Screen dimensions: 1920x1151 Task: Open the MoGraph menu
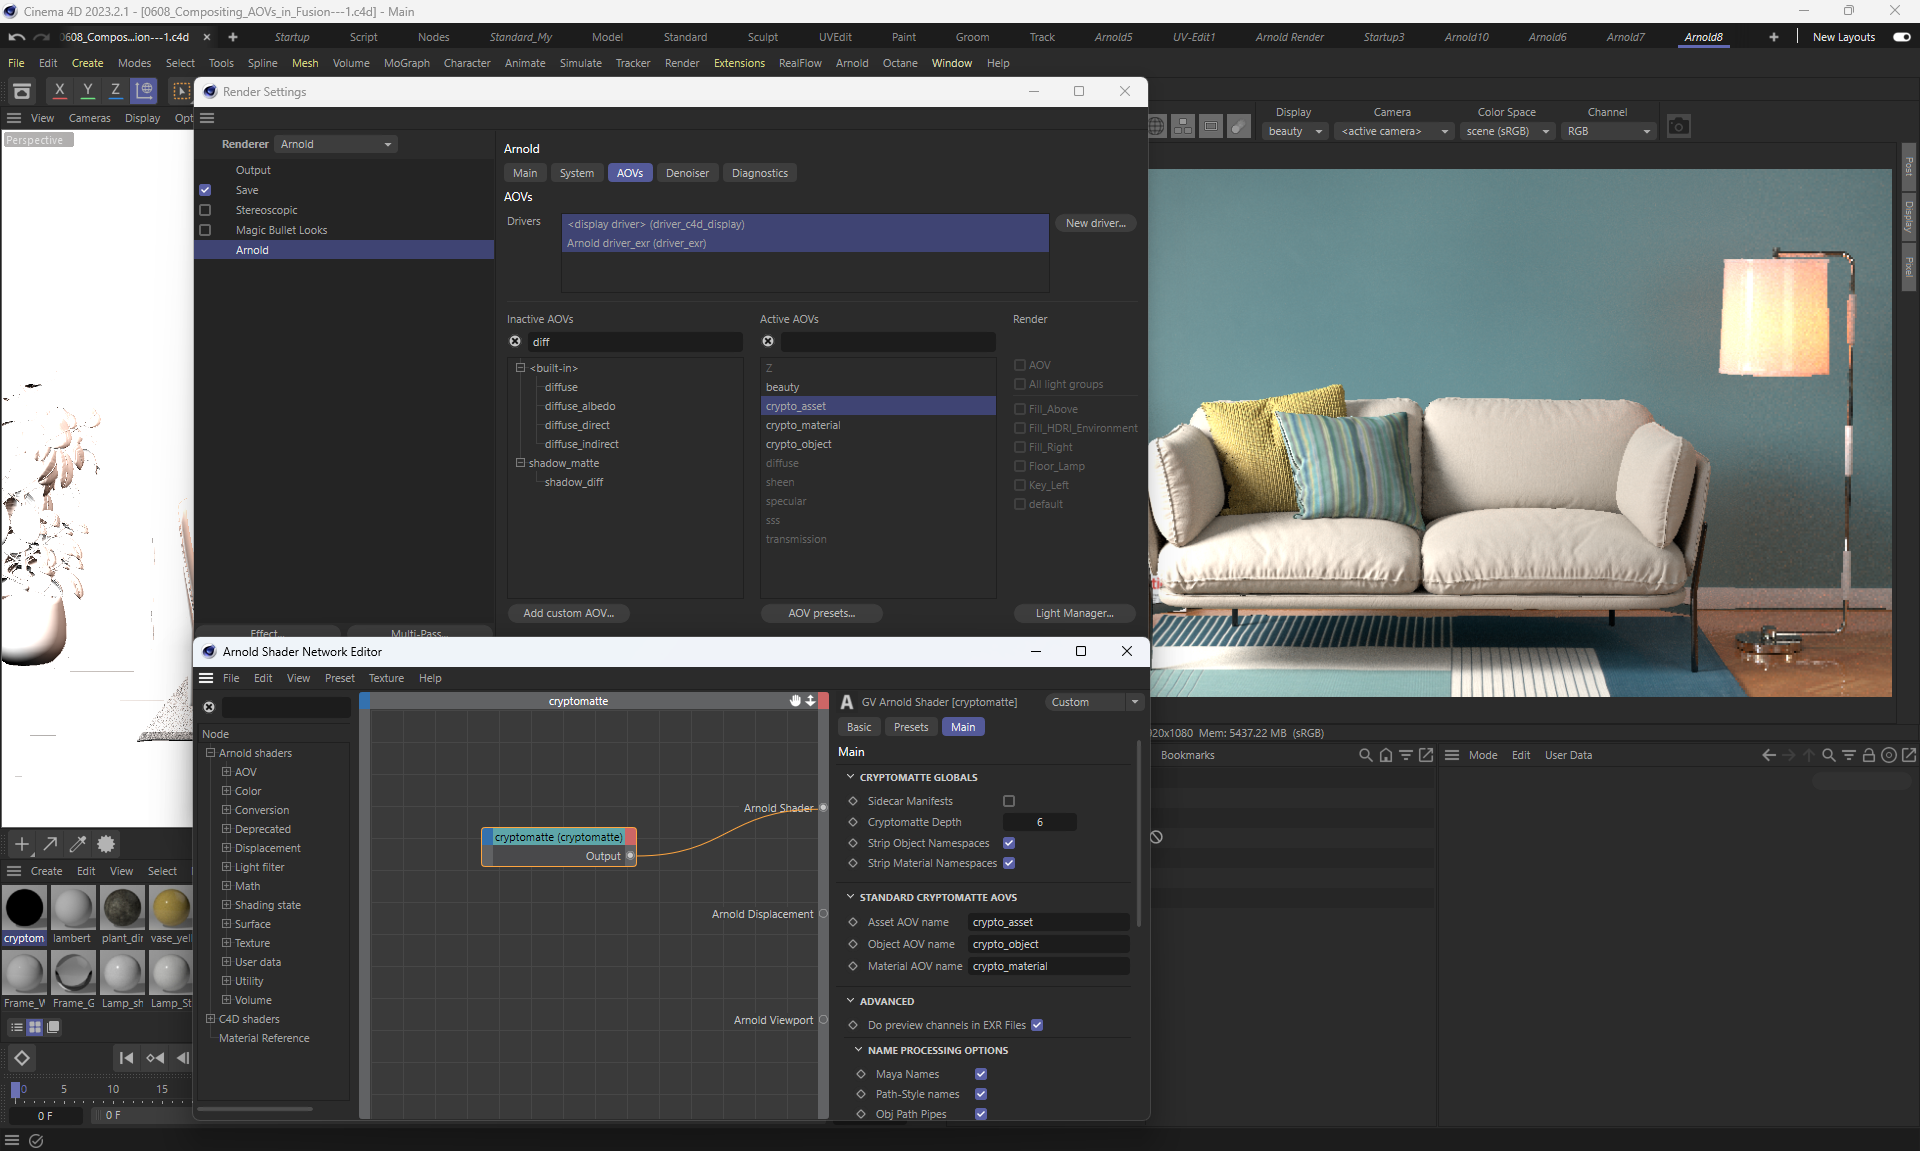[406, 63]
